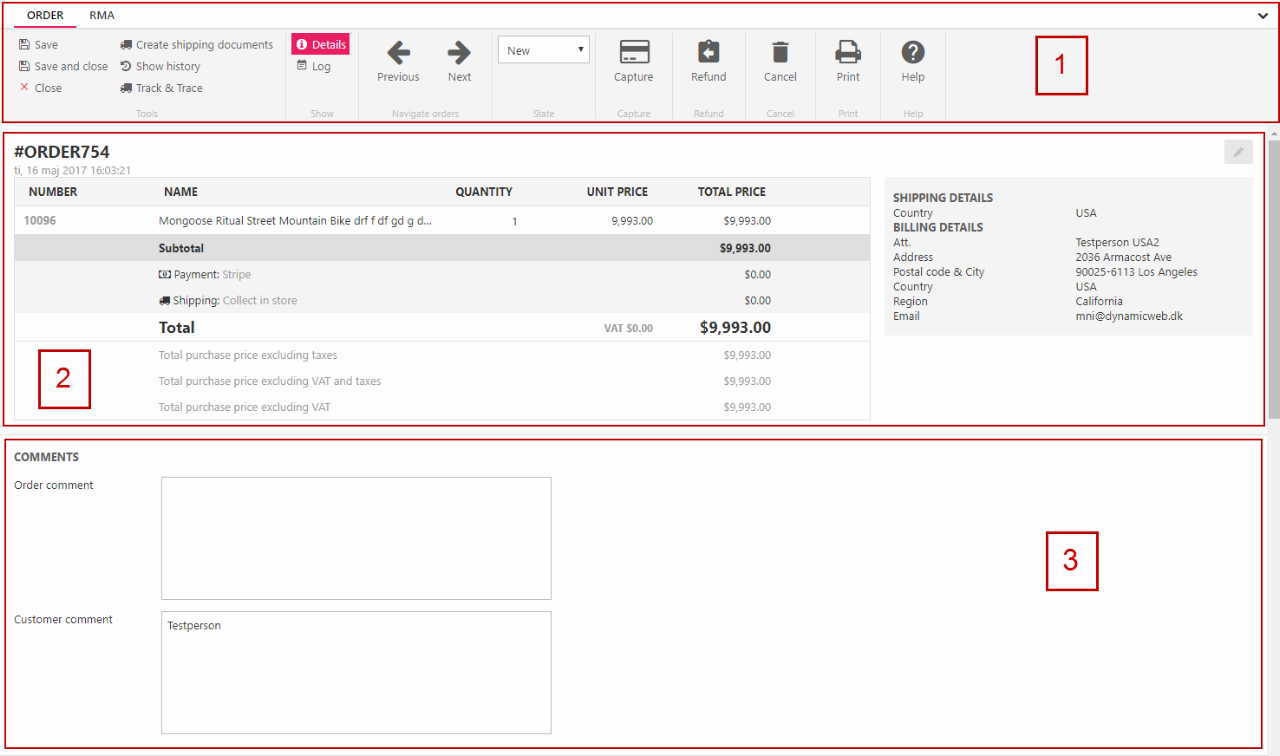Open Show history

pos(160,67)
